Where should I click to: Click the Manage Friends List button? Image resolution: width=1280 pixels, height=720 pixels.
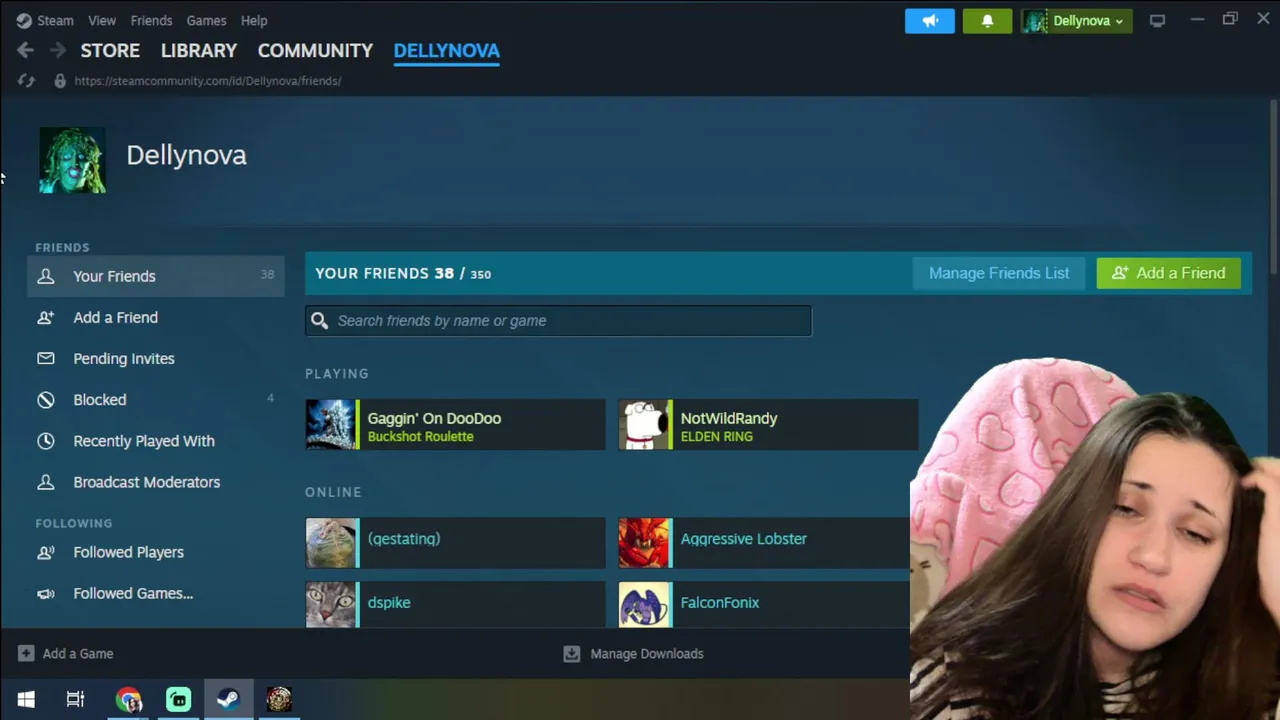coord(999,273)
